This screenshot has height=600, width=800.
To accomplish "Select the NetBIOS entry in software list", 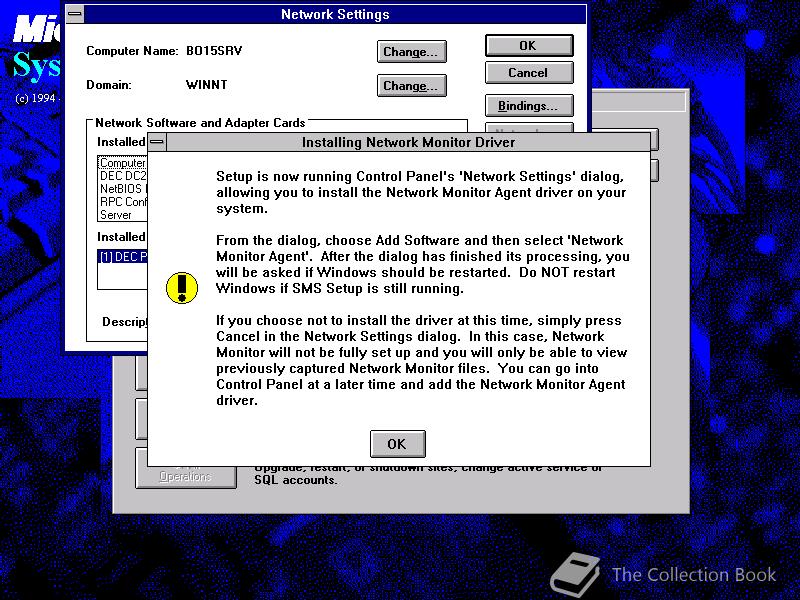I will pyautogui.click(x=123, y=189).
